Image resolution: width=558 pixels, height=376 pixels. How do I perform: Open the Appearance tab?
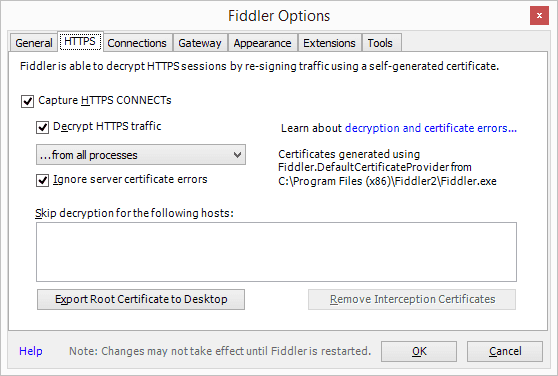click(262, 43)
